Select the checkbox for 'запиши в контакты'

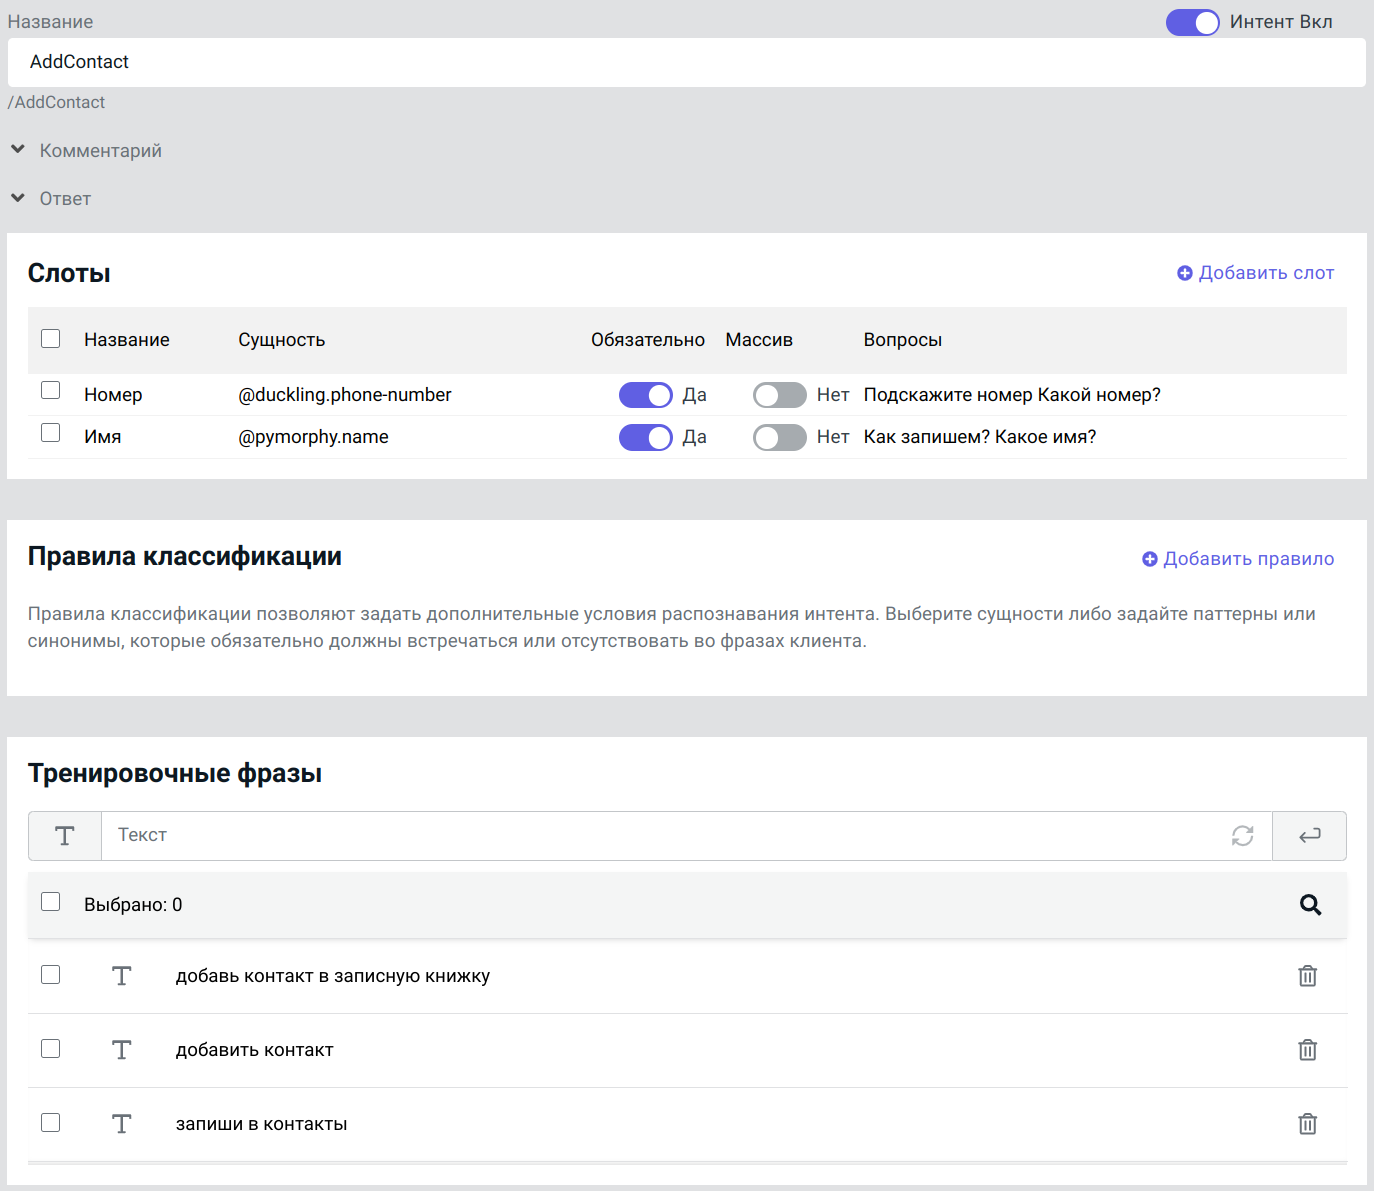pos(51,1122)
